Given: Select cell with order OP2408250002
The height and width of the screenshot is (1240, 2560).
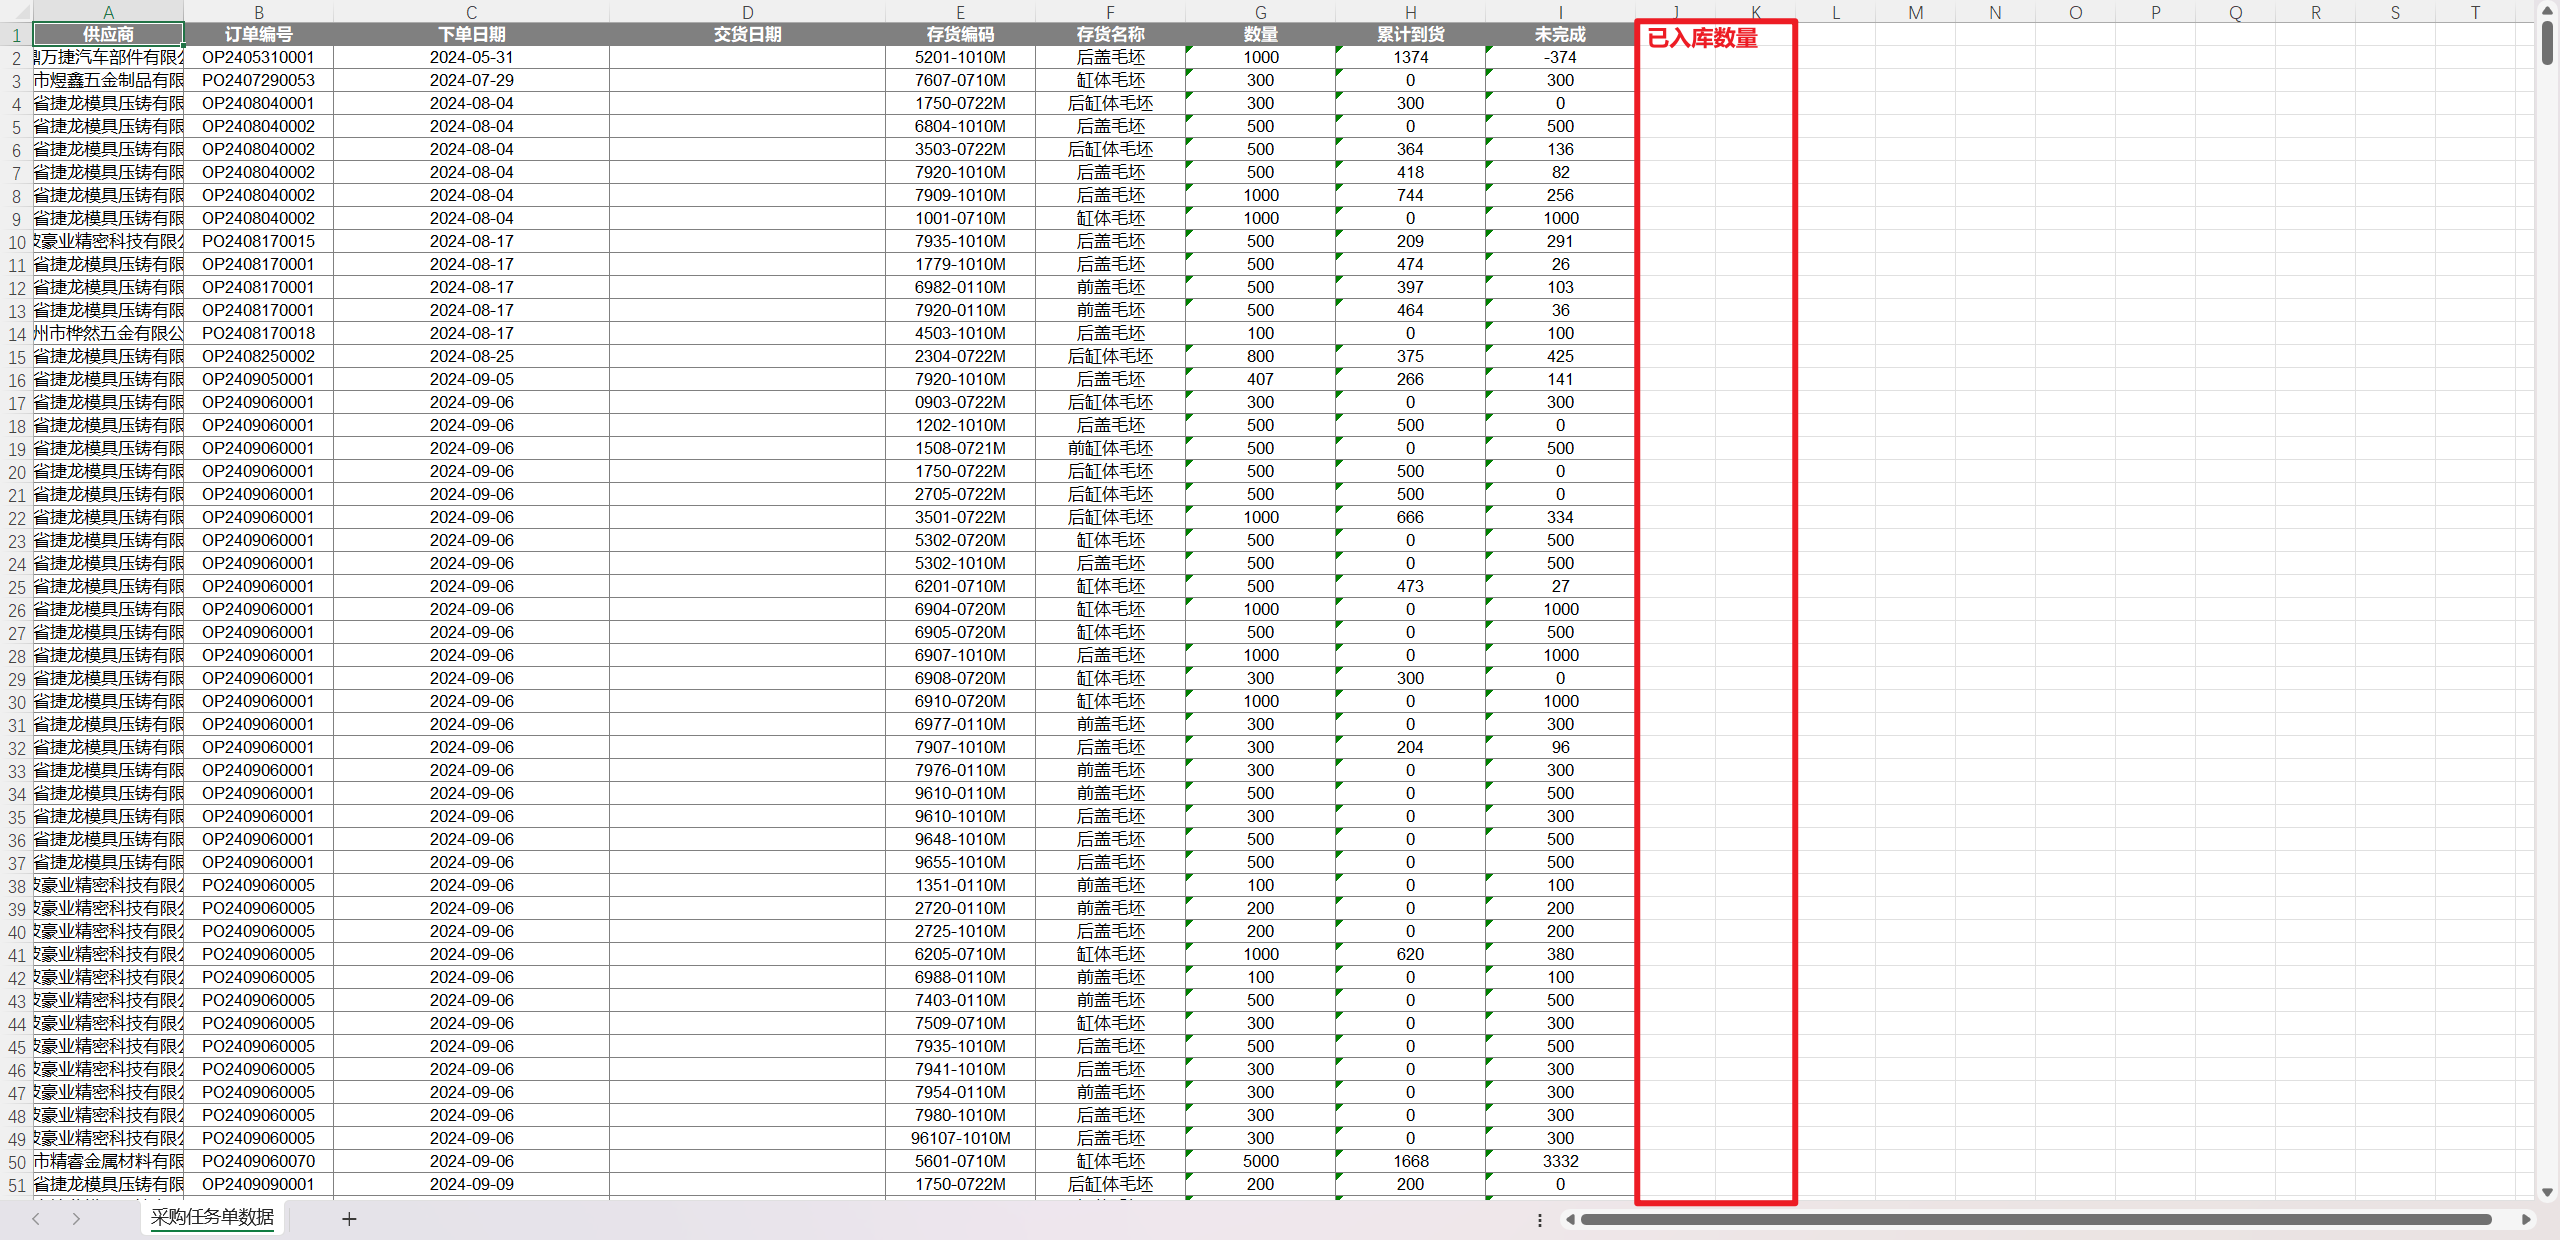Looking at the screenshot, I should 258,356.
